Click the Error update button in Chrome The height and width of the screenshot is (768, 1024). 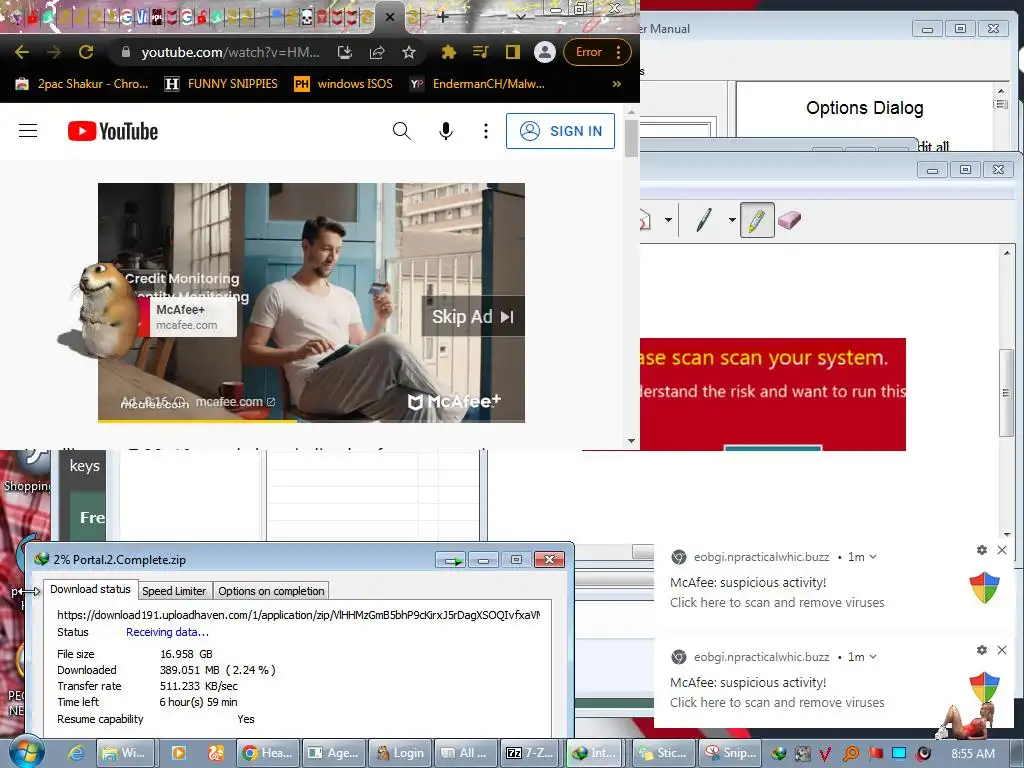[x=588, y=52]
